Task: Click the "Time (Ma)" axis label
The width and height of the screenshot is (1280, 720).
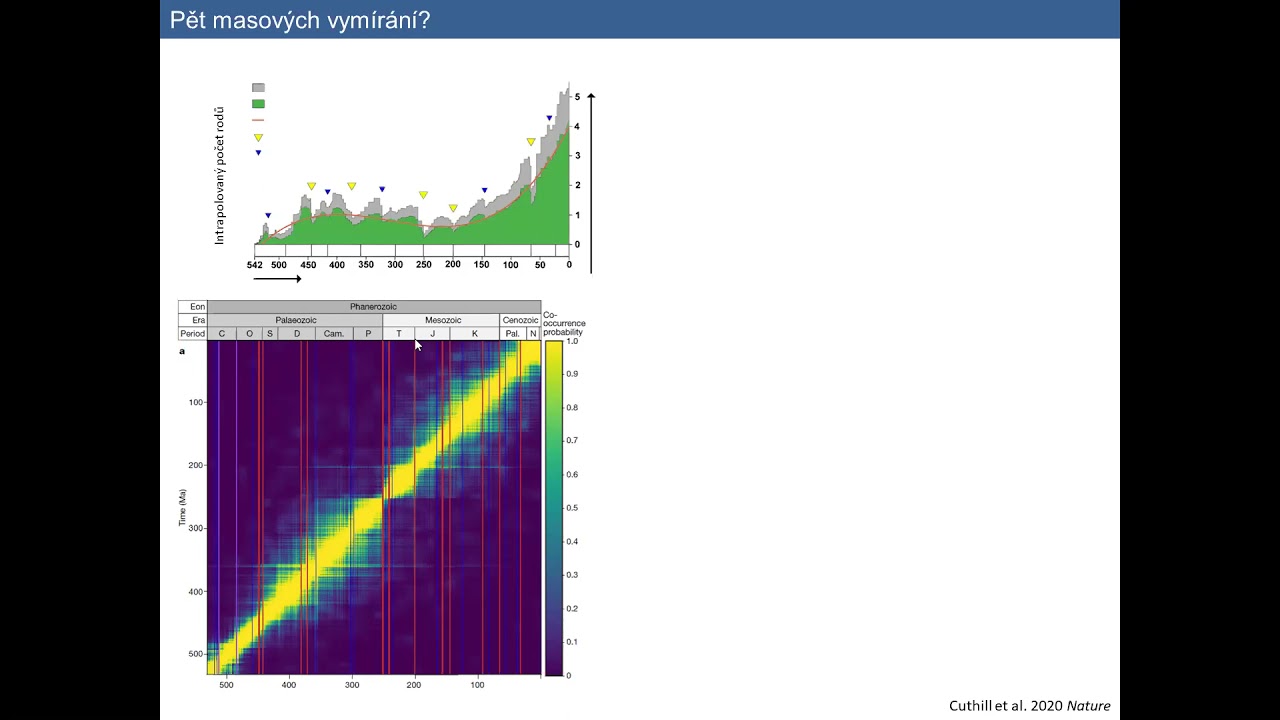Action: tap(183, 508)
